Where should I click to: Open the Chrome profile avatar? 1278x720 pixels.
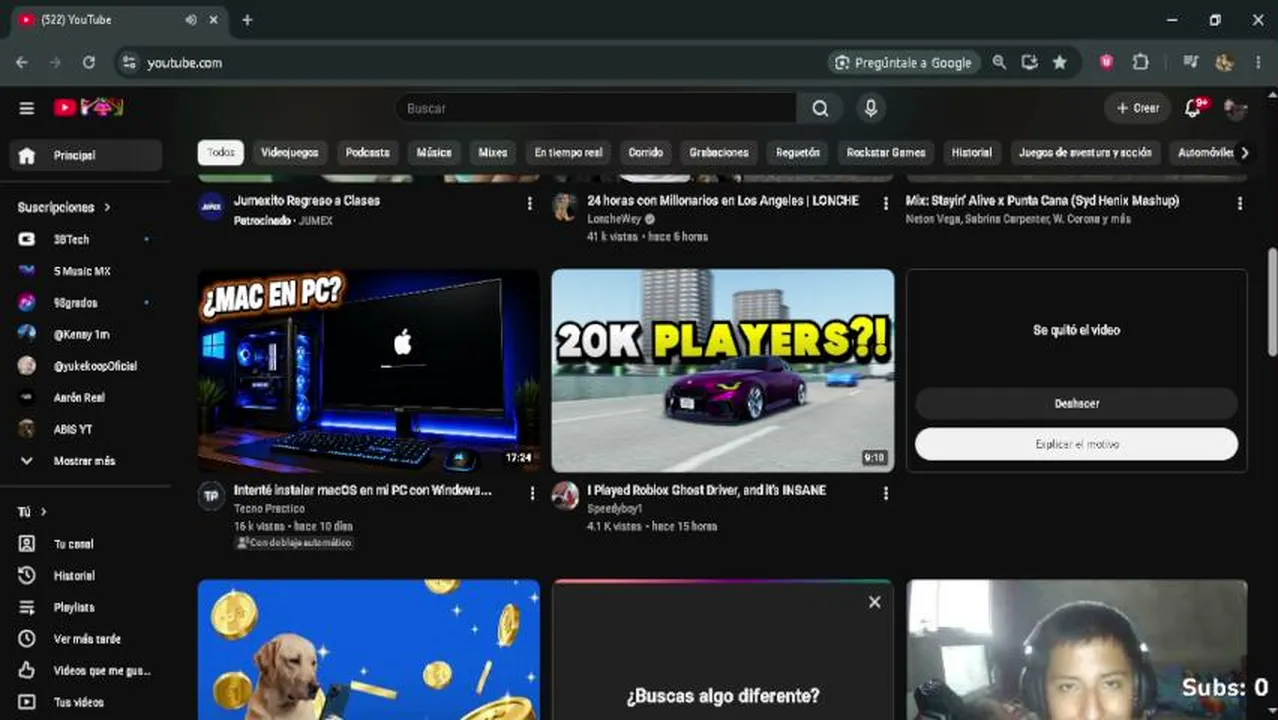pyautogui.click(x=1224, y=62)
